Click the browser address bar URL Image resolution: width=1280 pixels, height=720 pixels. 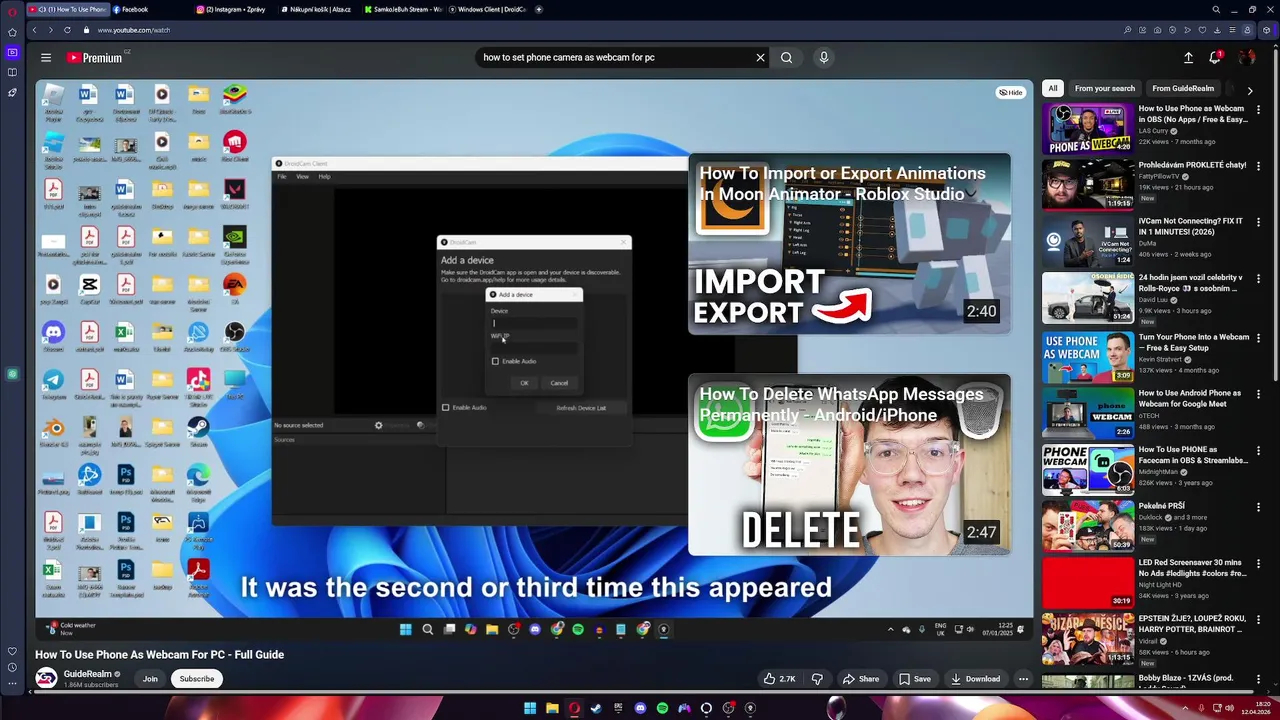click(x=134, y=30)
